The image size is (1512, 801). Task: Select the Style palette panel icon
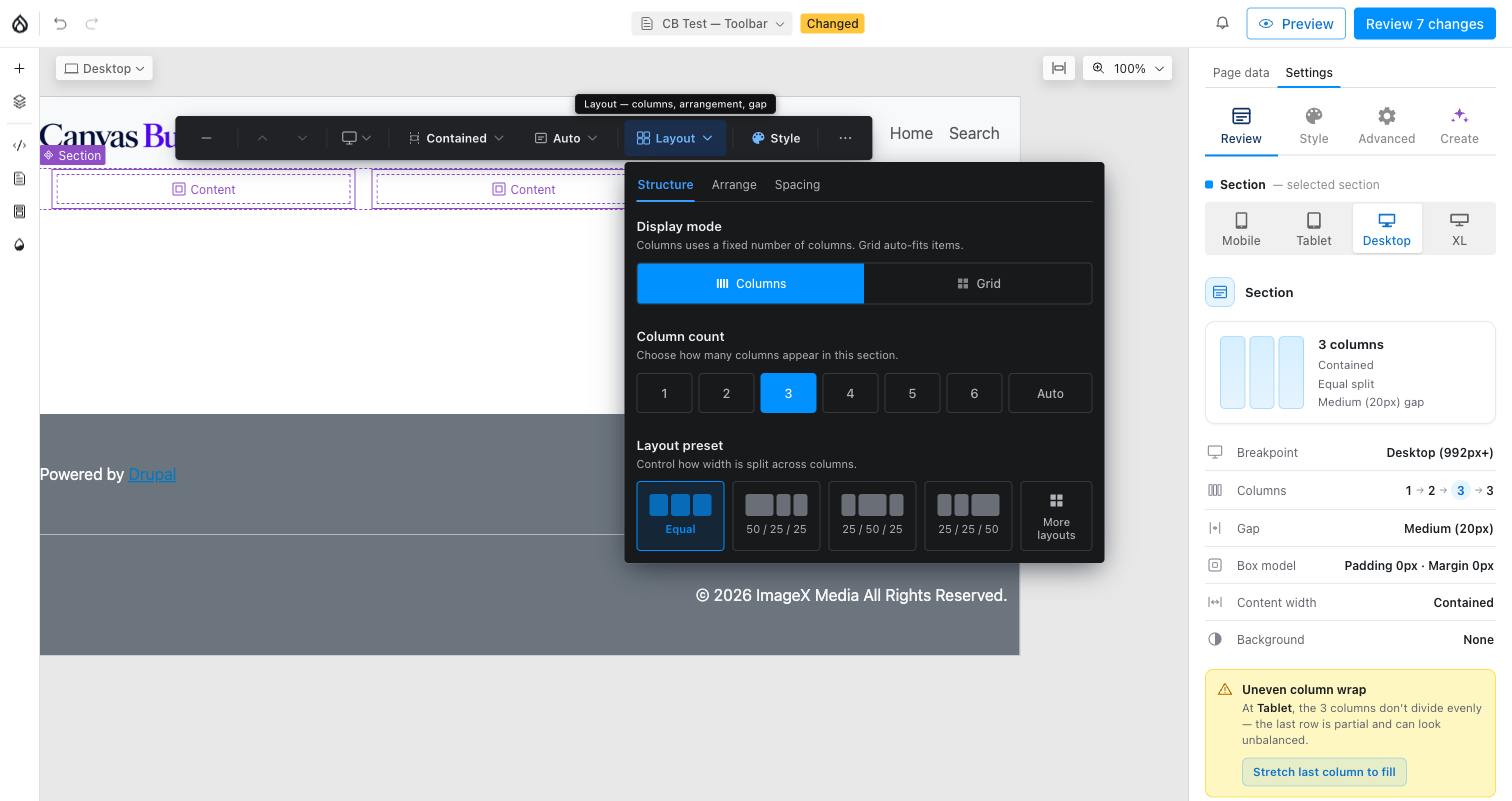1314,126
